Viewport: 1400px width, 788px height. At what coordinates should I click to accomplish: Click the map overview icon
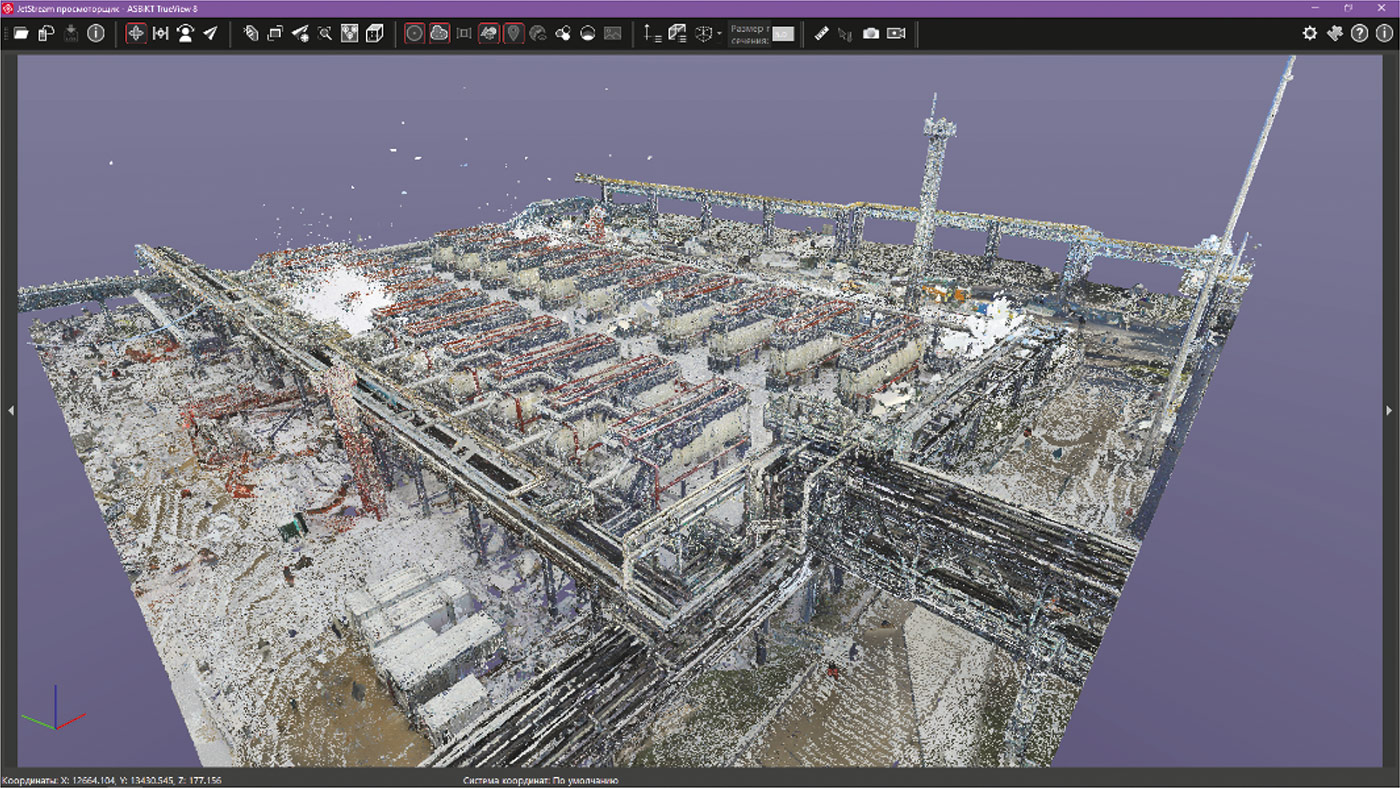pyautogui.click(x=349, y=33)
